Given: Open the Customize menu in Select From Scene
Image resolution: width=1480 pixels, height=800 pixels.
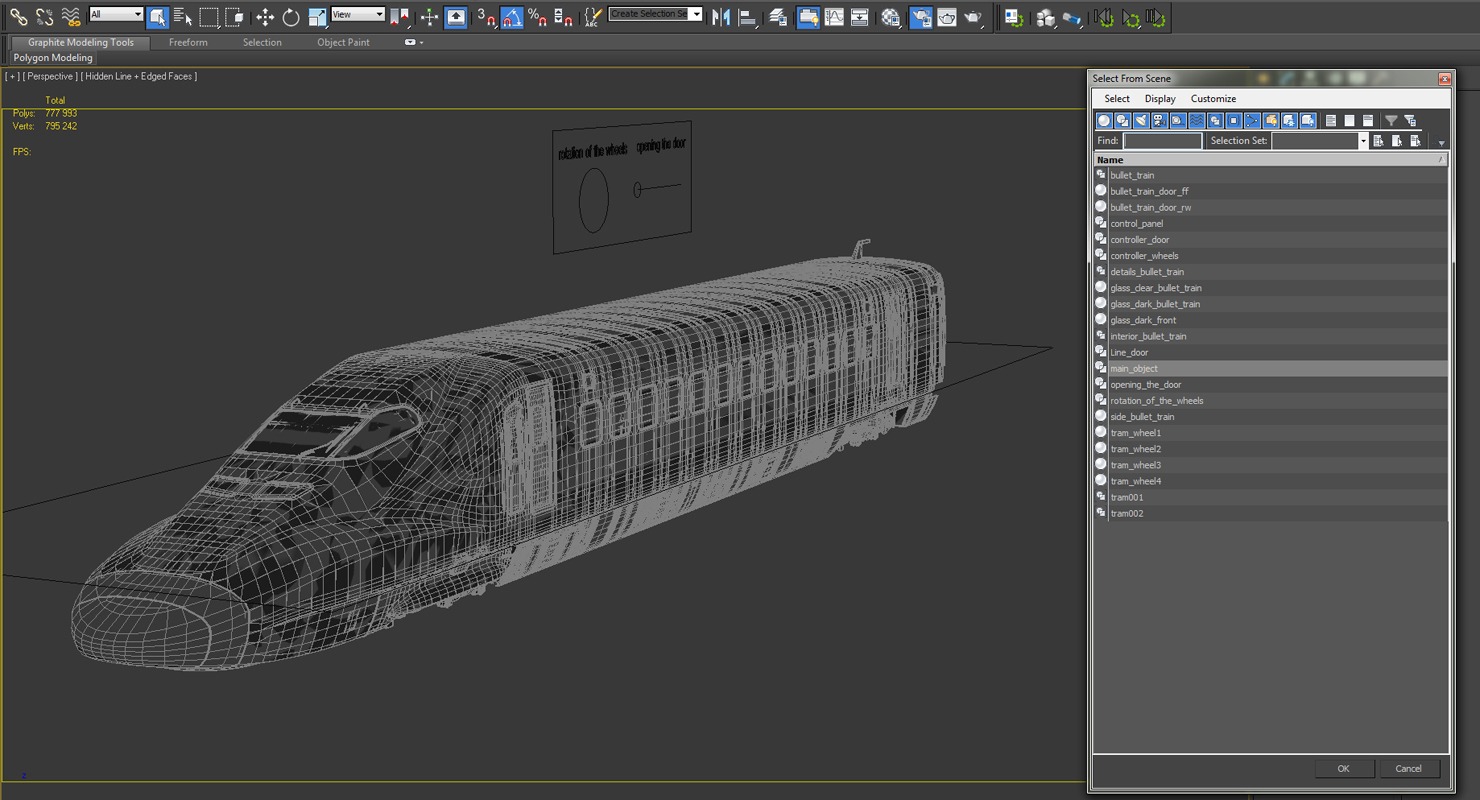Looking at the screenshot, I should tap(1213, 99).
